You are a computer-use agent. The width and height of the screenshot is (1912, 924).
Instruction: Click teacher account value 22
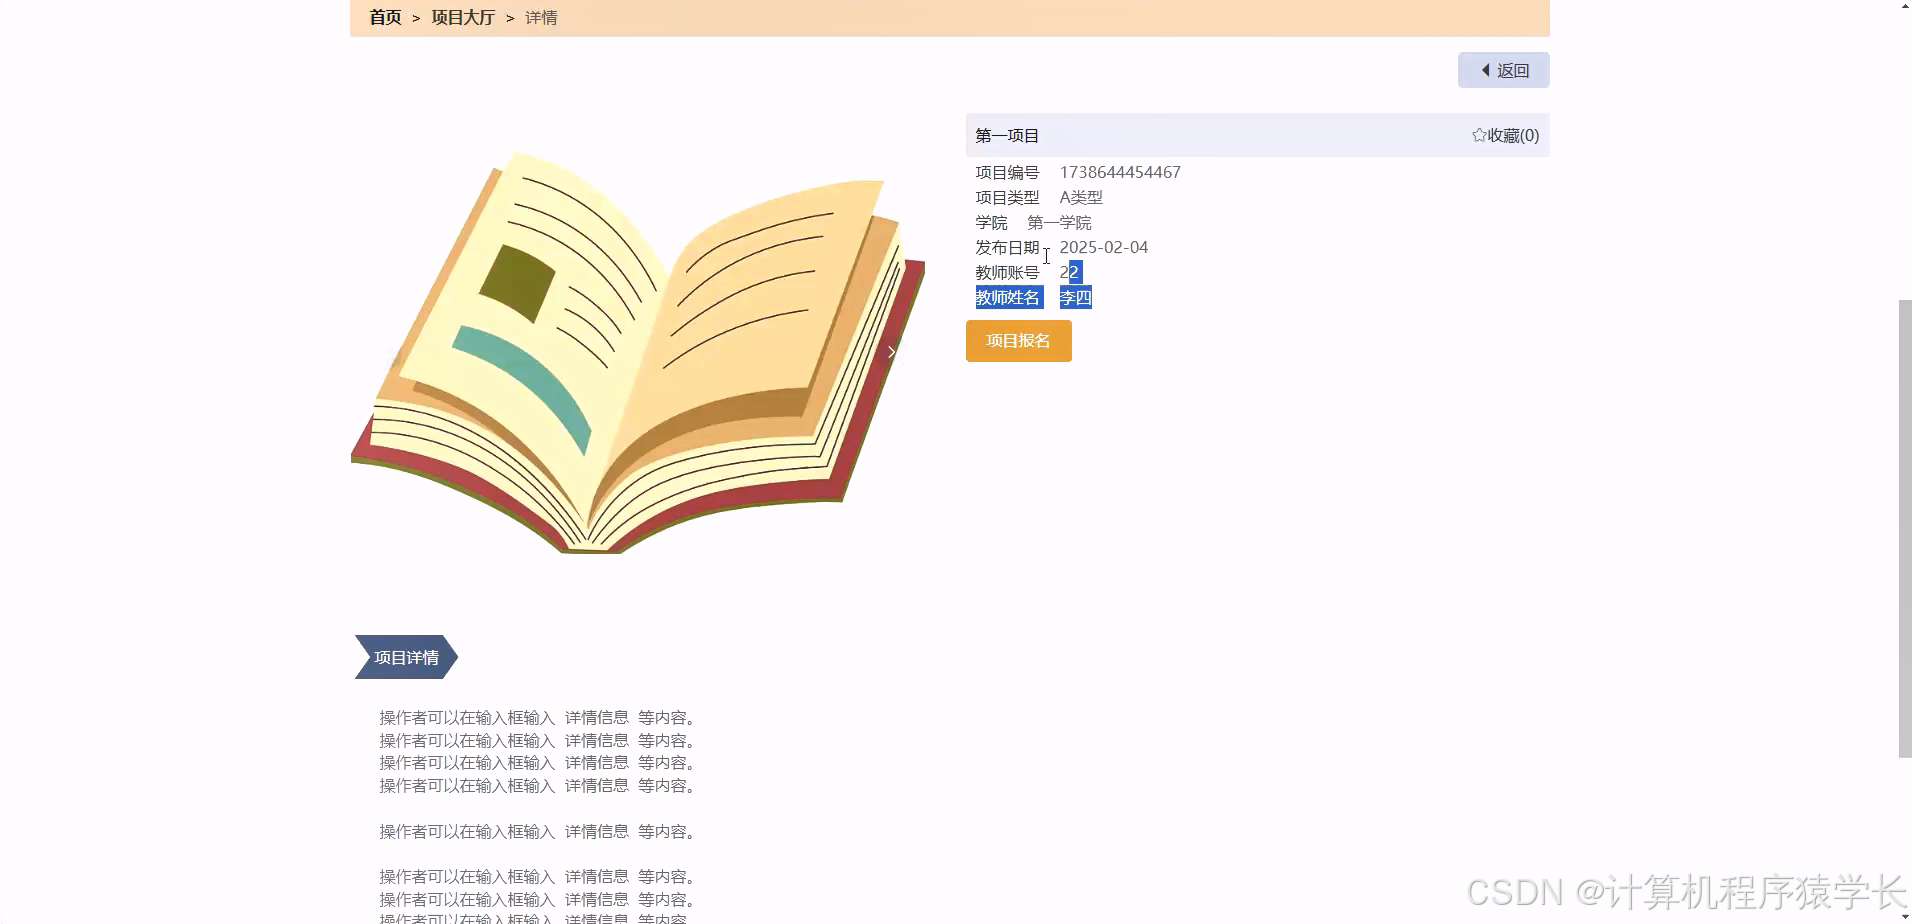(1070, 272)
